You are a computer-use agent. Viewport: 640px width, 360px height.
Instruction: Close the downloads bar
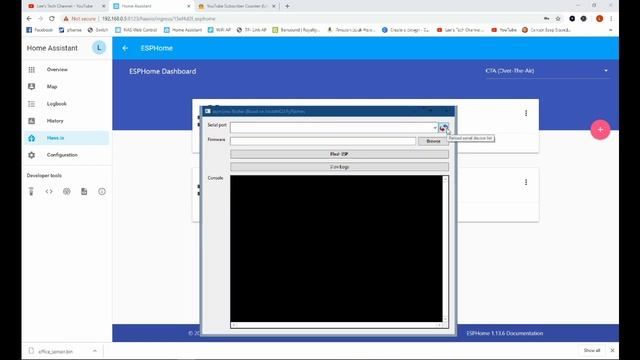point(612,351)
